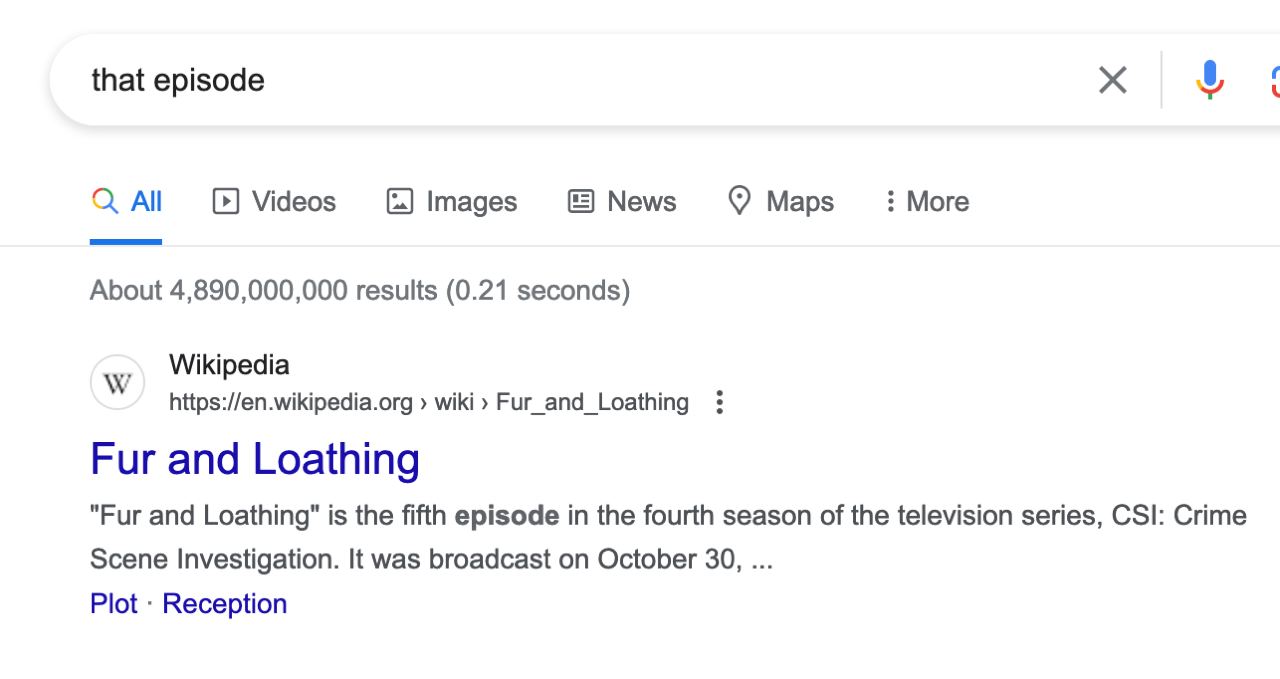Click the Wikipedia favicon beside the result

coord(117,384)
